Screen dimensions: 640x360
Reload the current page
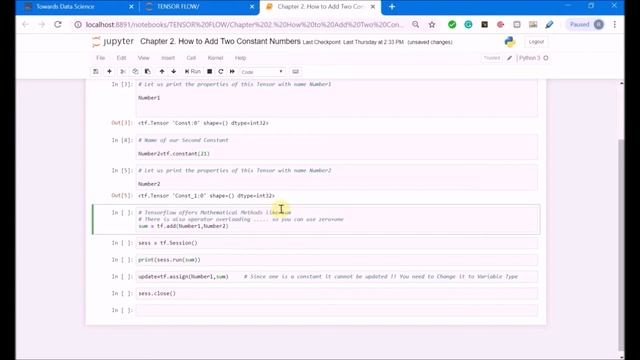(58, 24)
